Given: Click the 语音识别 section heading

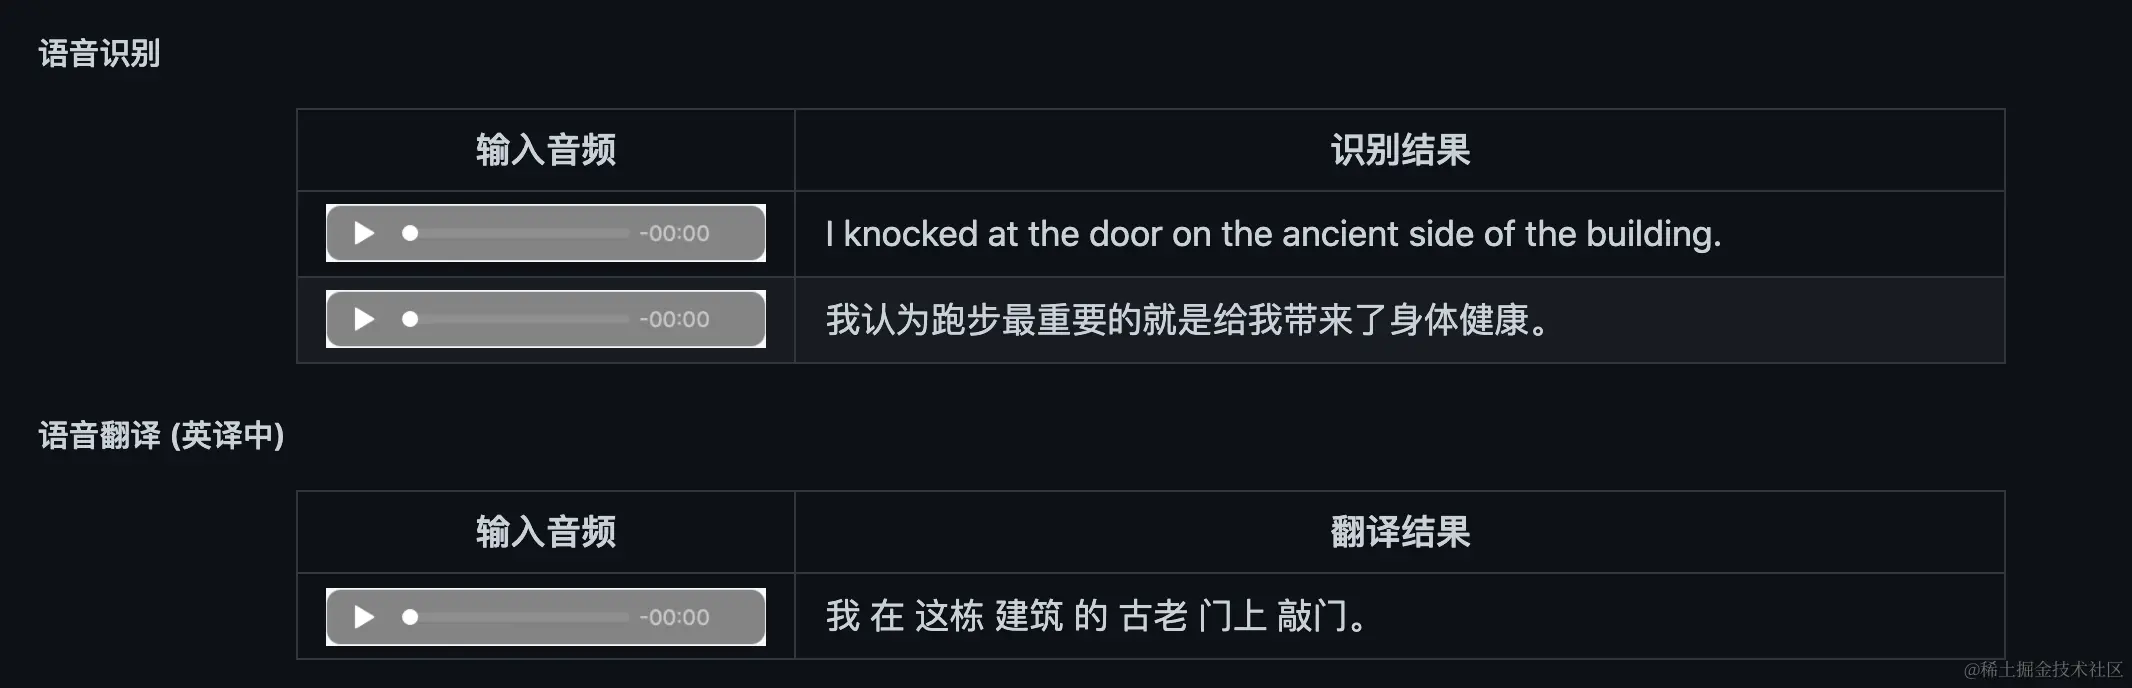Looking at the screenshot, I should click(x=99, y=53).
